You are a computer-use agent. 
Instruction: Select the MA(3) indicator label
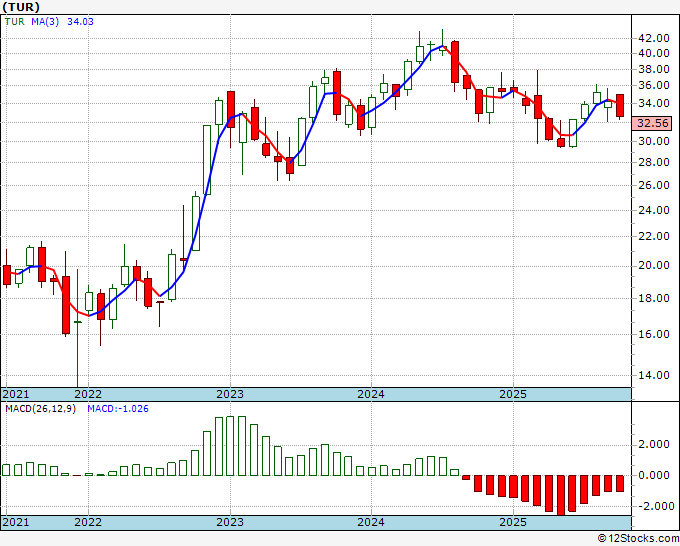(45, 22)
